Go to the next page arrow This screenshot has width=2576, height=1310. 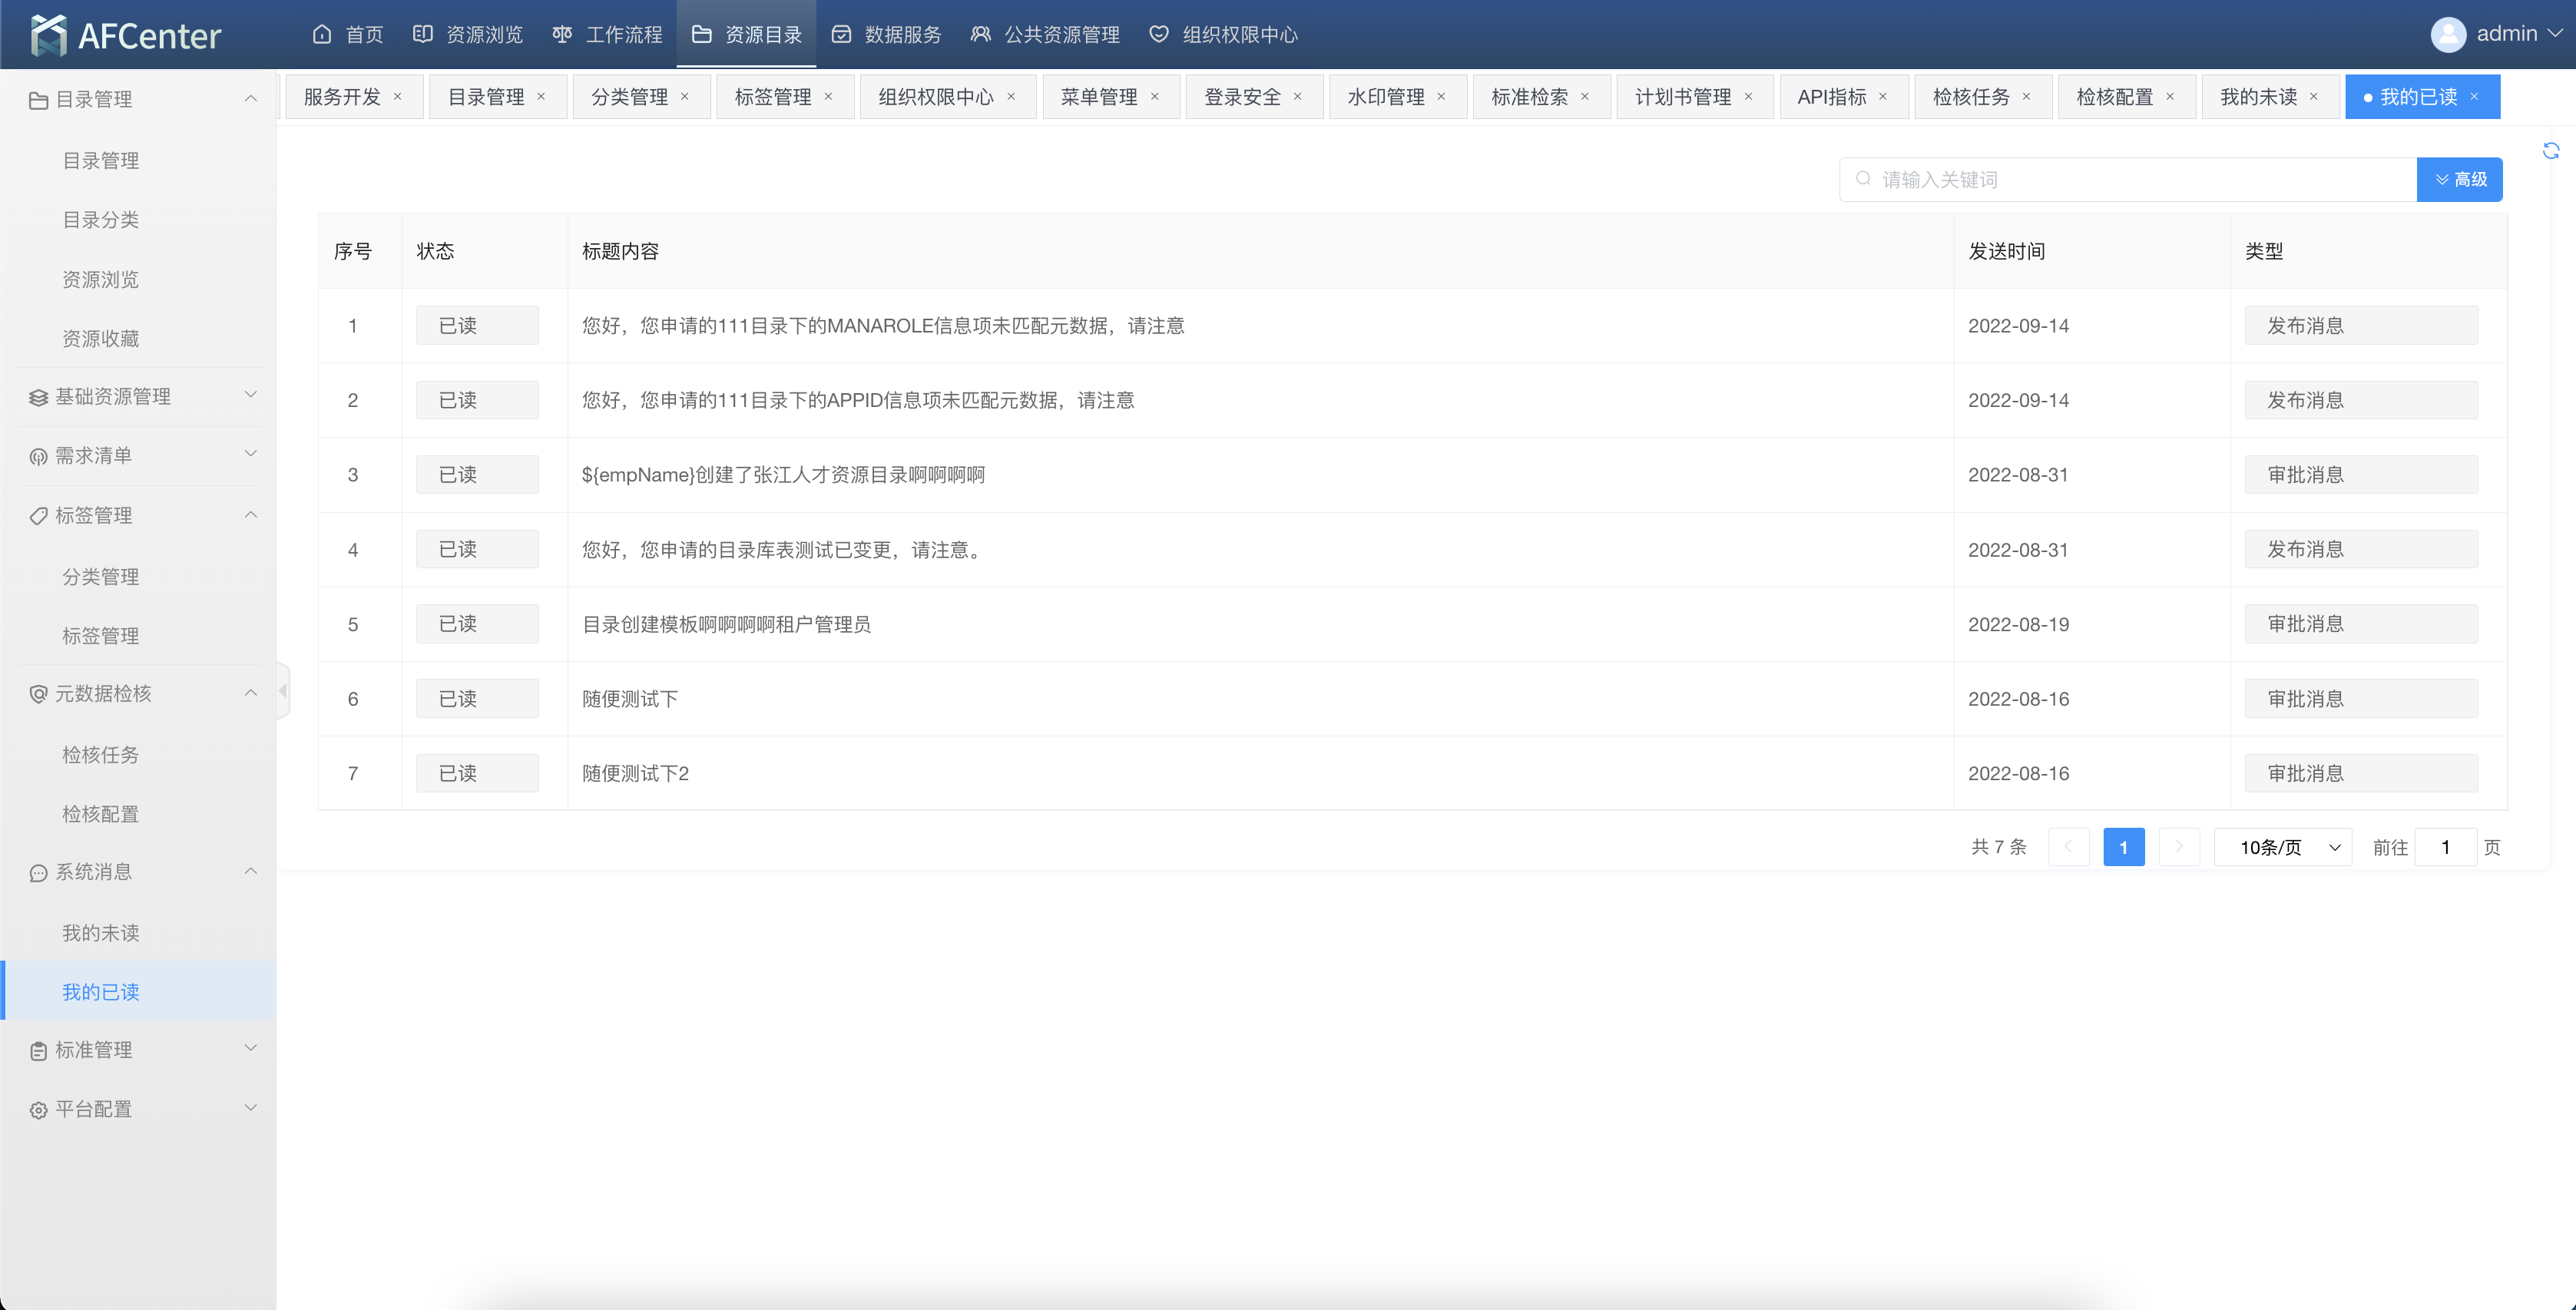point(2179,847)
